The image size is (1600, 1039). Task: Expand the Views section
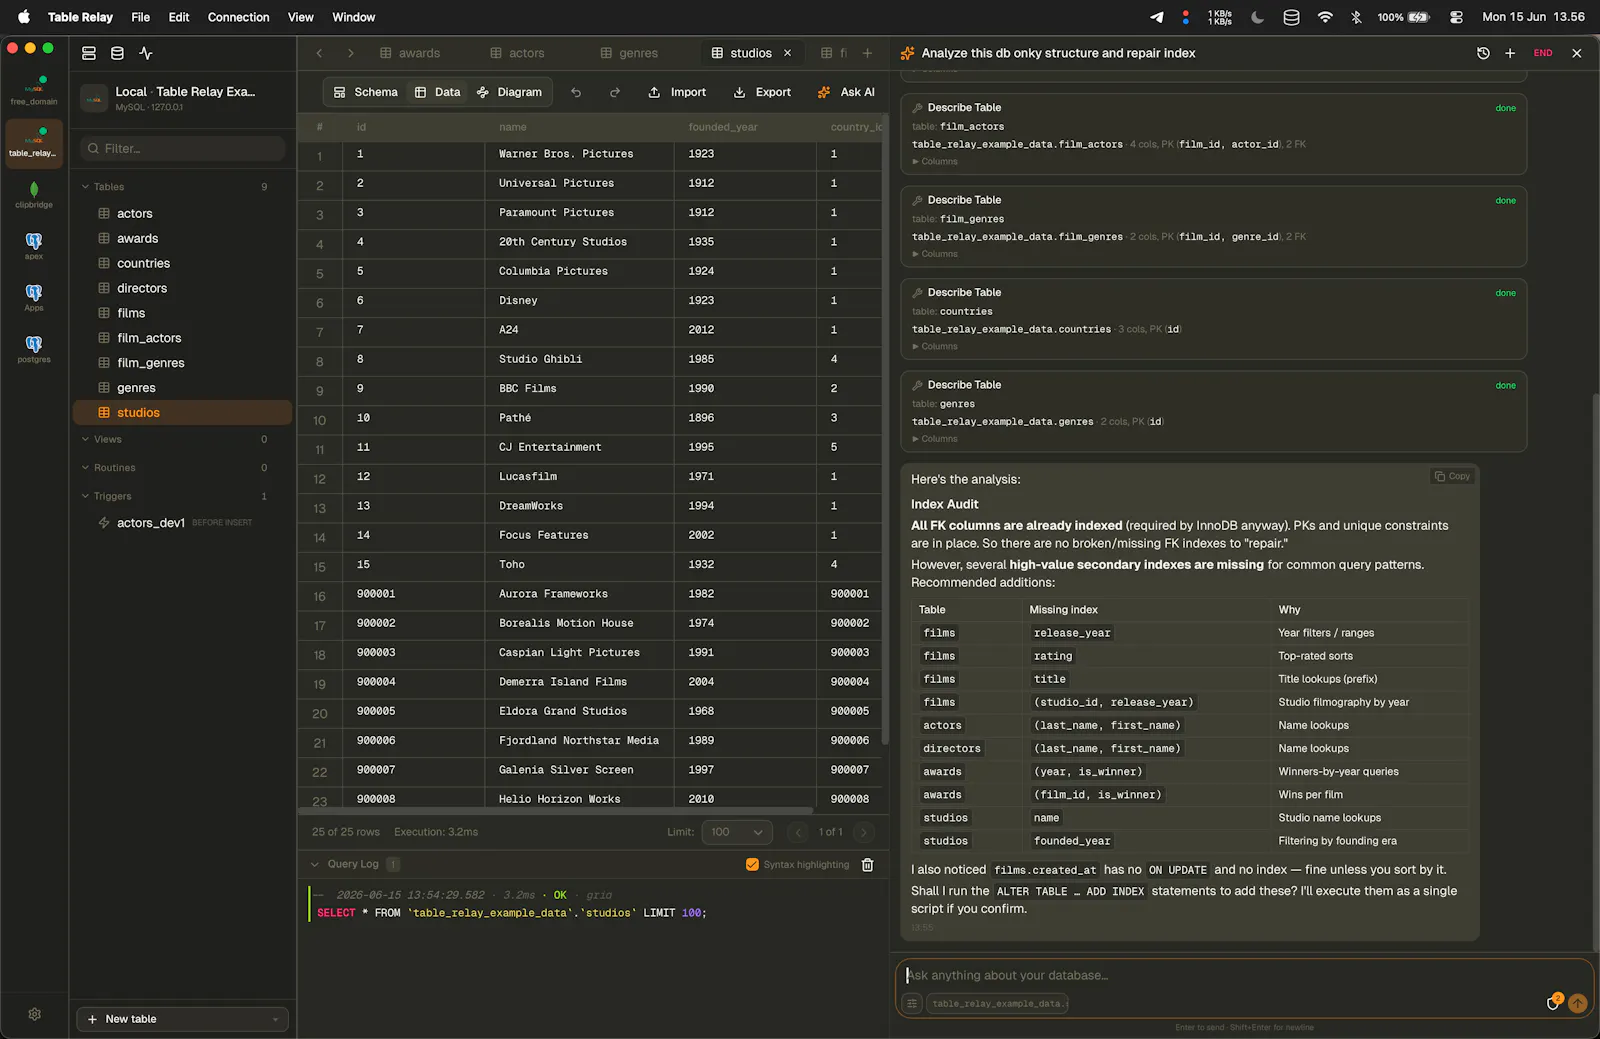86,439
